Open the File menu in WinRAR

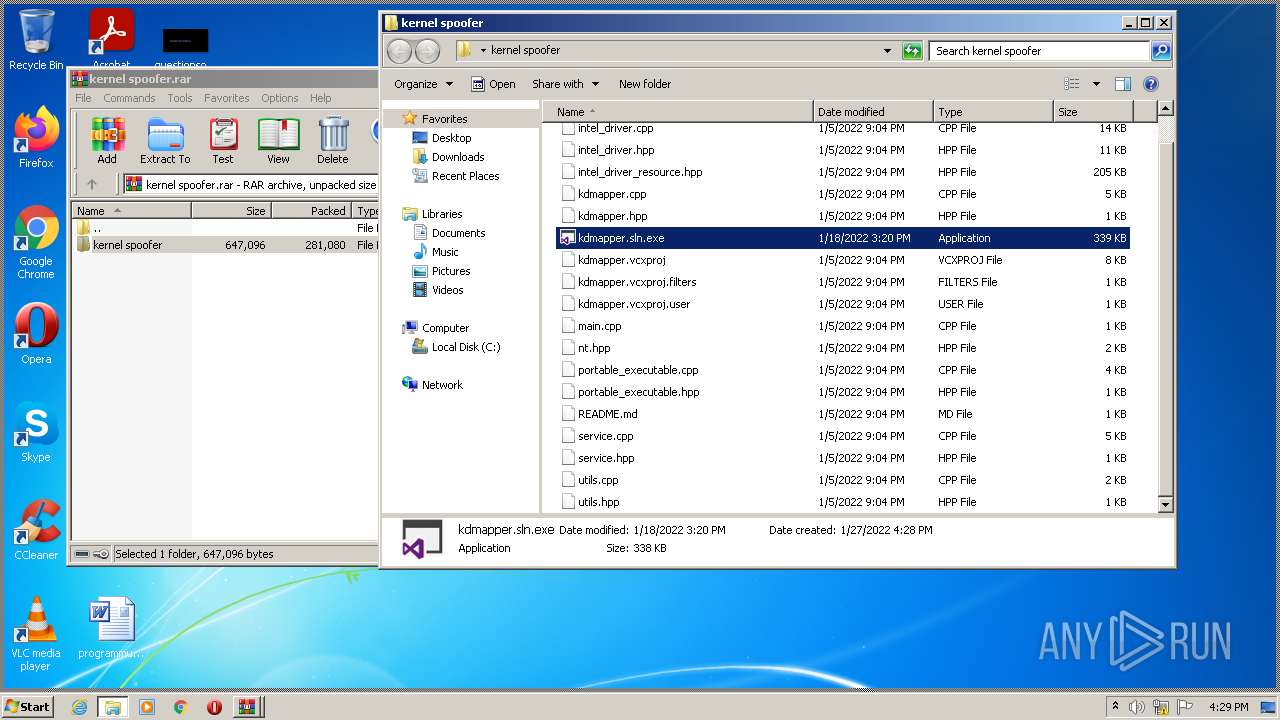coord(83,98)
